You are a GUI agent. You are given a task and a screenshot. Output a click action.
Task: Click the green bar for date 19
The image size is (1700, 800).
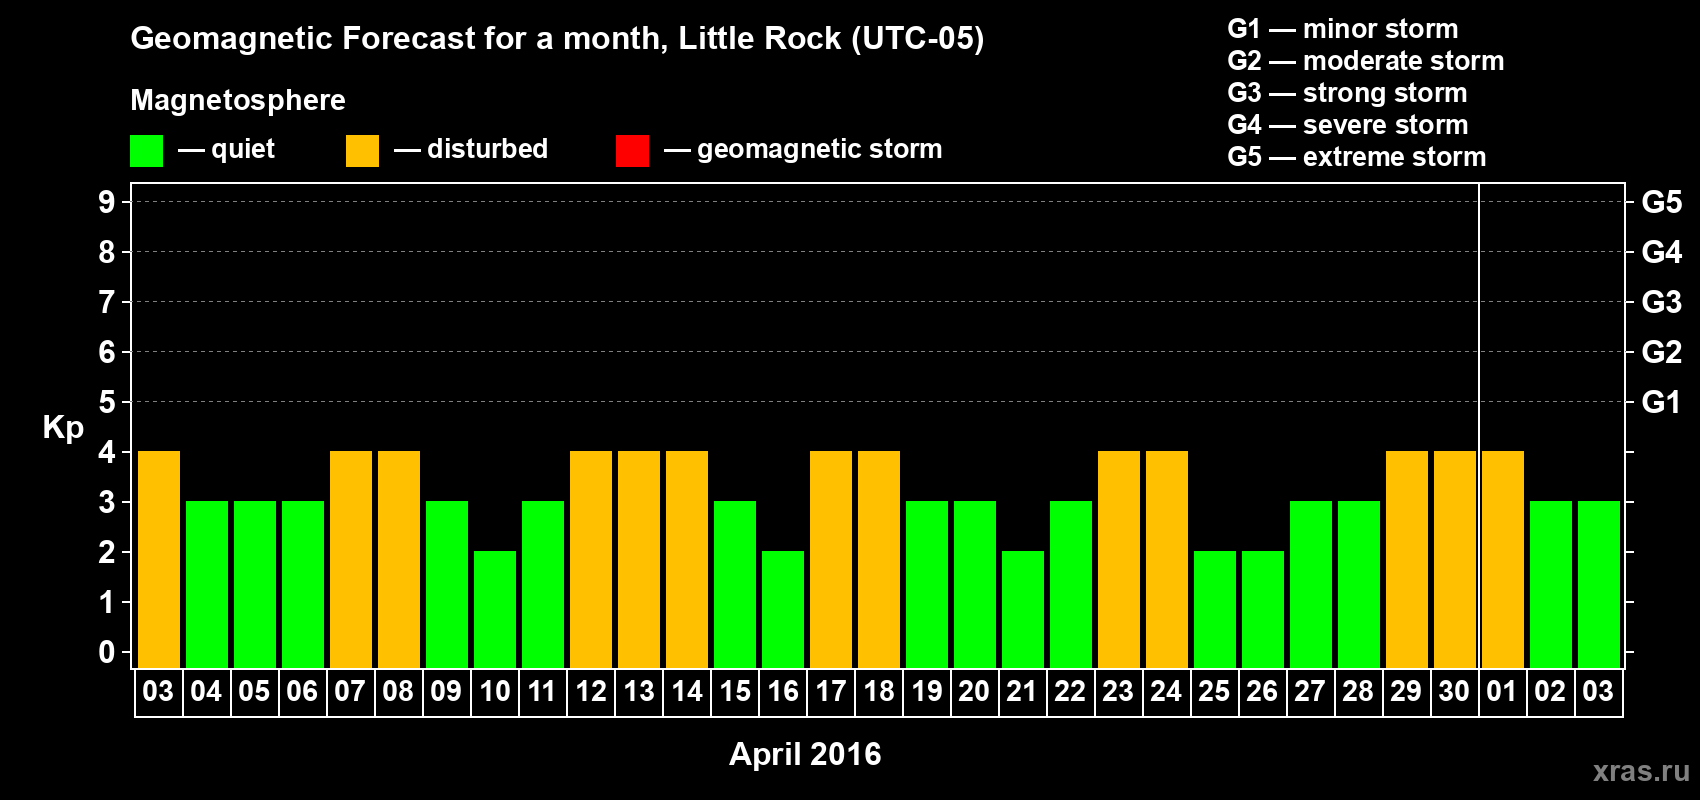pos(927,585)
